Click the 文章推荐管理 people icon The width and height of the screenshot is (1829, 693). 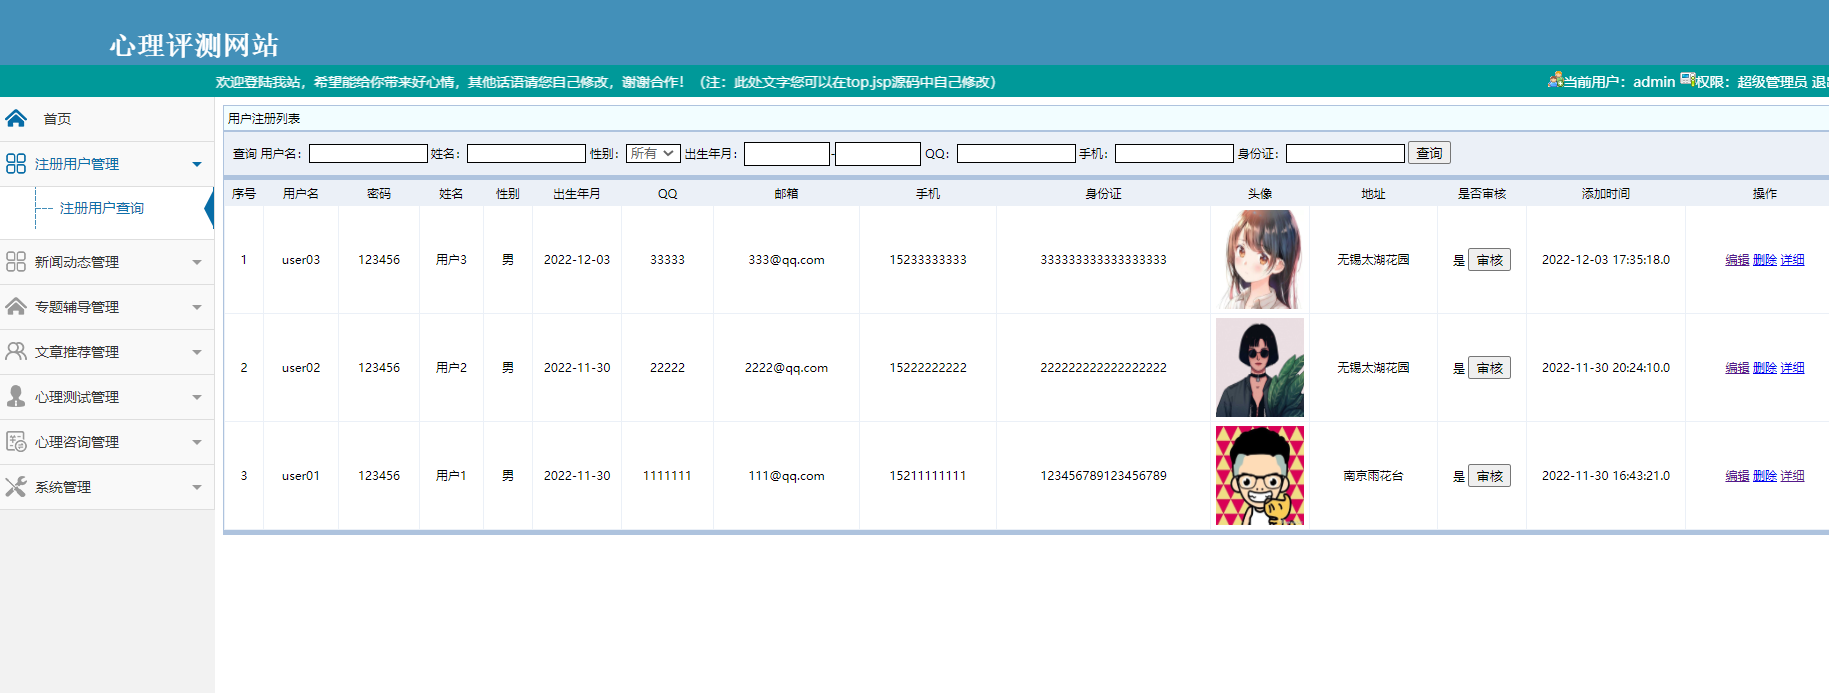(x=16, y=352)
